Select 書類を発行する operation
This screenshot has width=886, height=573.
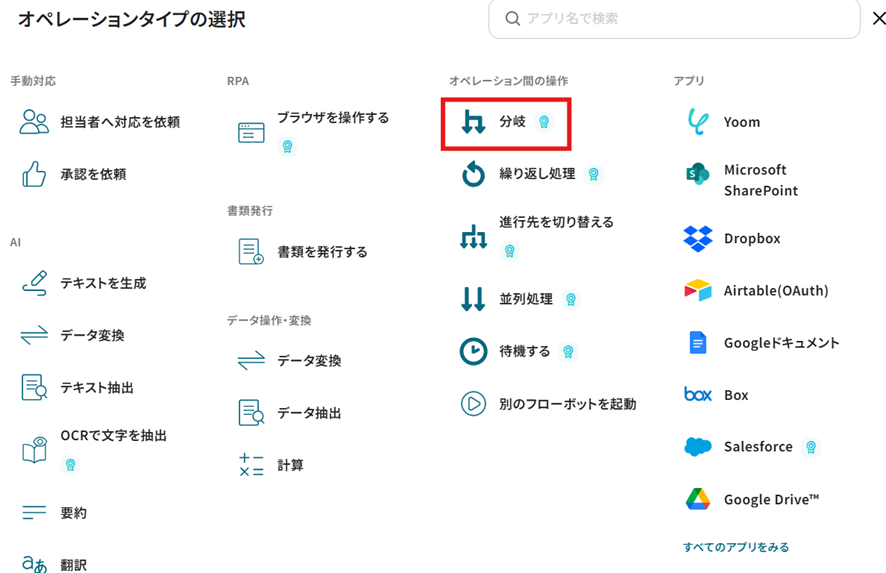(303, 251)
